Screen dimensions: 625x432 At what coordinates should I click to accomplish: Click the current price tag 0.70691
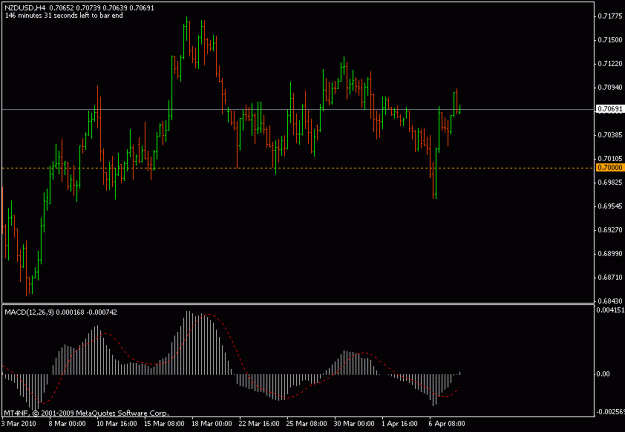pos(609,109)
